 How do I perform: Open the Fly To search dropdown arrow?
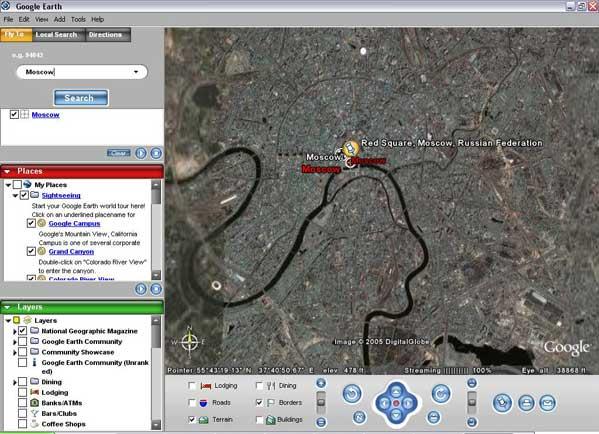pyautogui.click(x=136, y=72)
